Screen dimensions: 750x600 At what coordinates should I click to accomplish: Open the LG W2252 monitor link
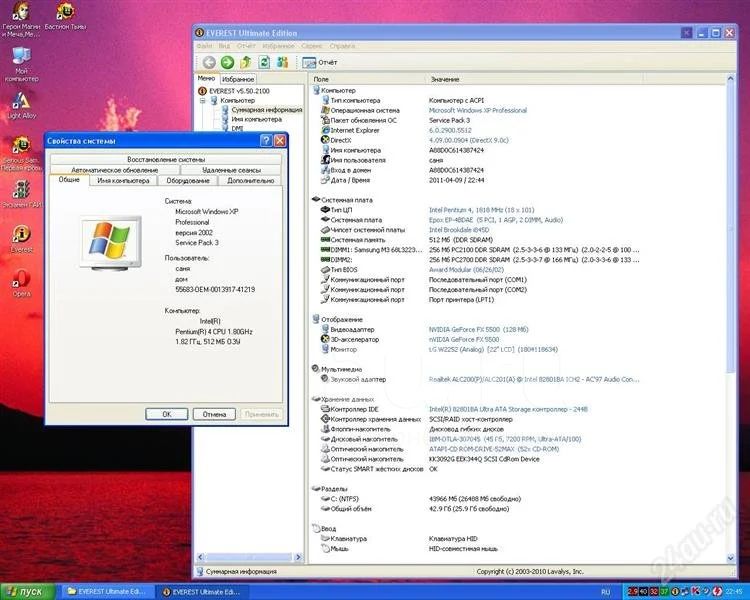click(x=493, y=350)
